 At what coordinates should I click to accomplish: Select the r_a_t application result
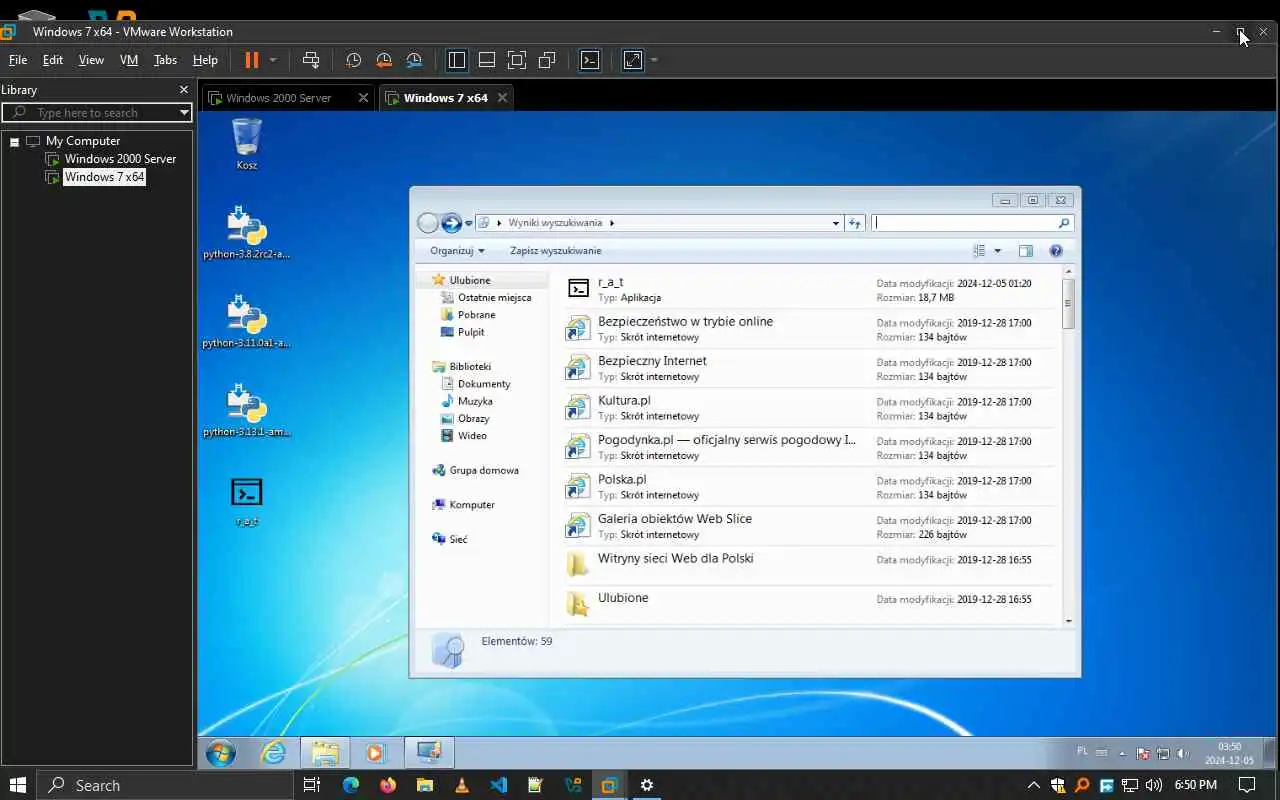(808, 290)
